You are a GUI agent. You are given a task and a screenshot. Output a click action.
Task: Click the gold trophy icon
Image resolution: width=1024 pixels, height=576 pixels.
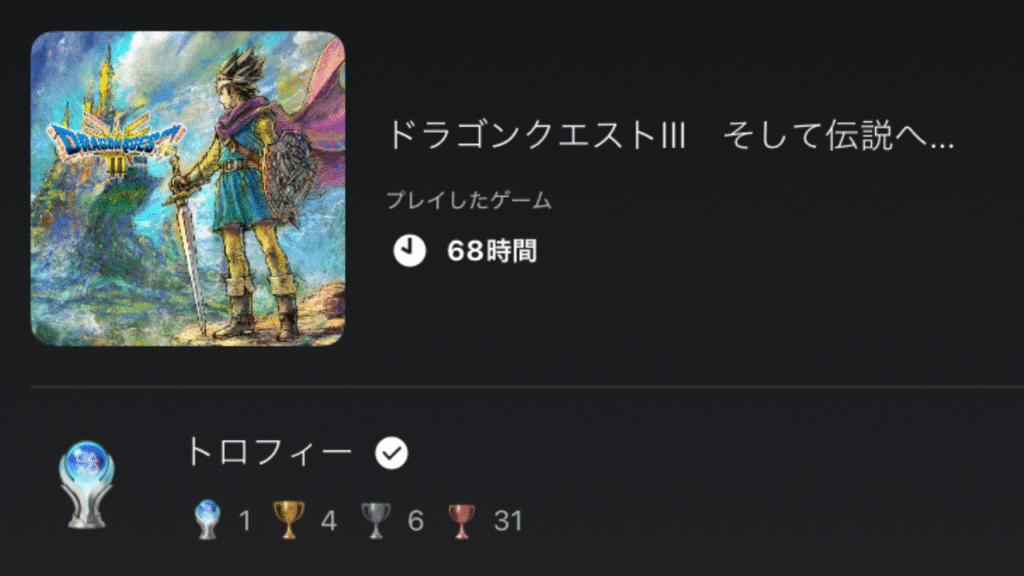pyautogui.click(x=288, y=520)
